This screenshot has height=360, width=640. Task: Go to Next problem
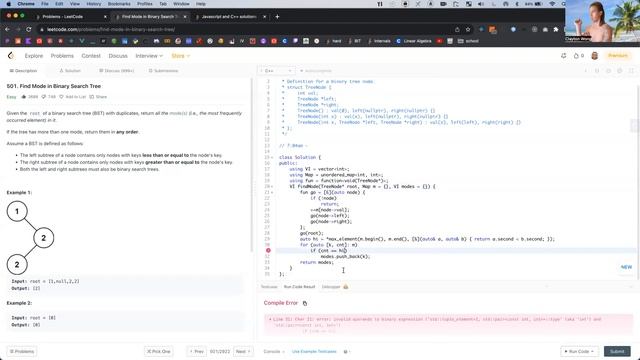(243, 351)
